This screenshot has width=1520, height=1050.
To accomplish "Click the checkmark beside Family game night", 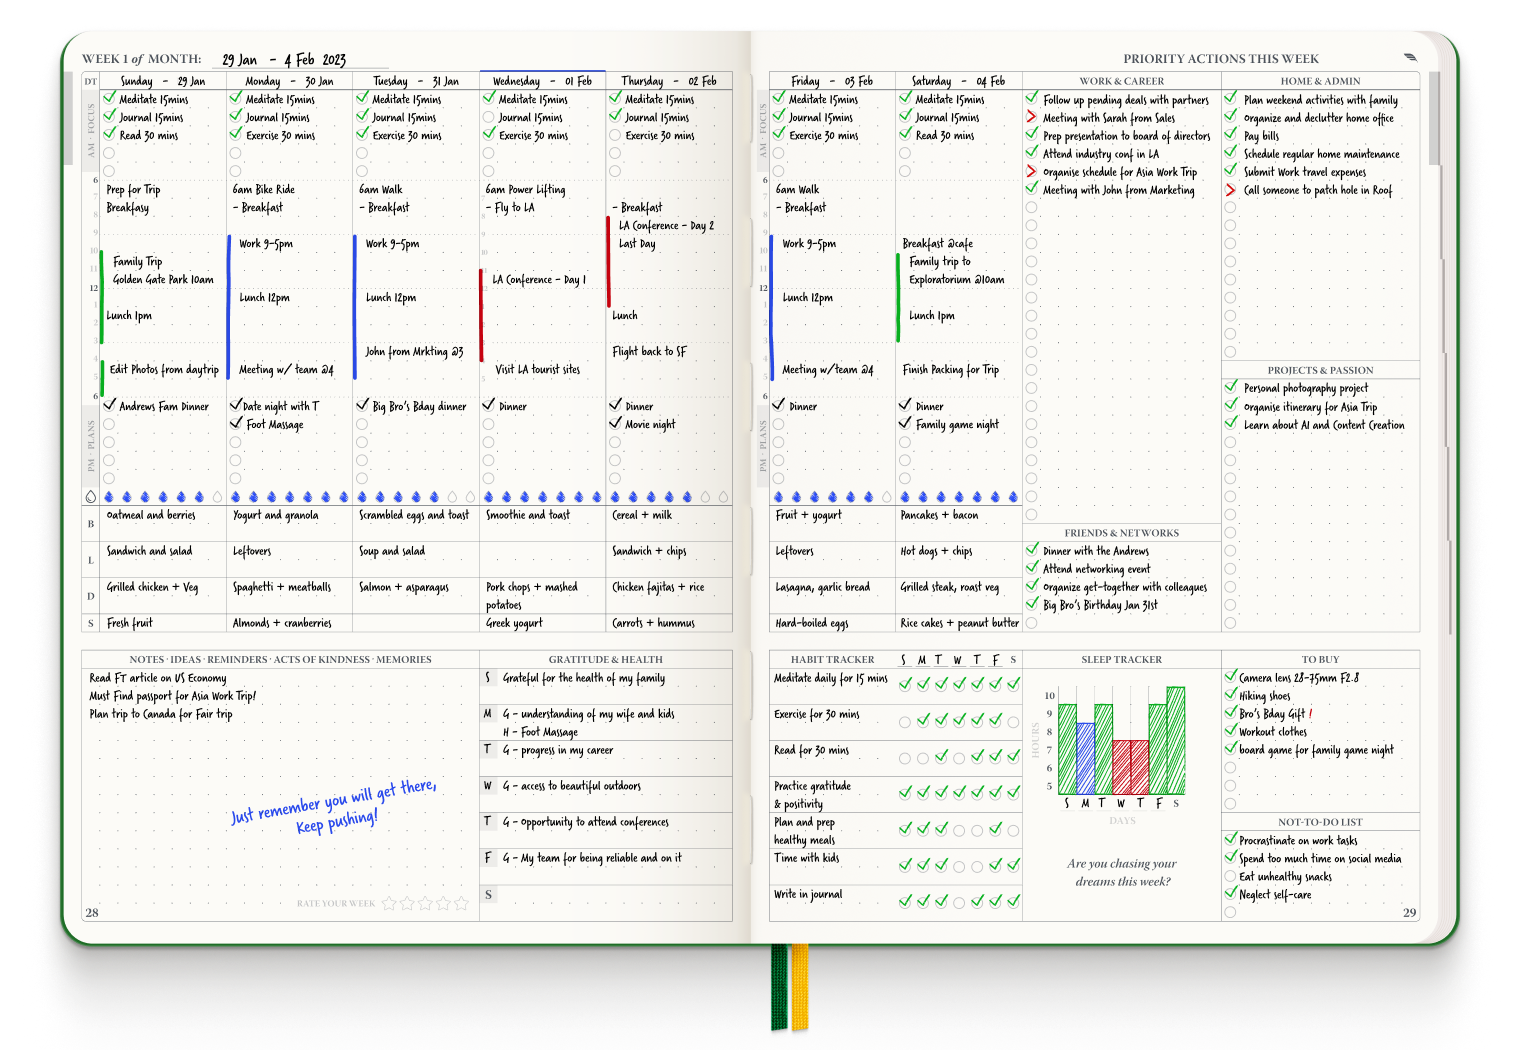I will [905, 423].
